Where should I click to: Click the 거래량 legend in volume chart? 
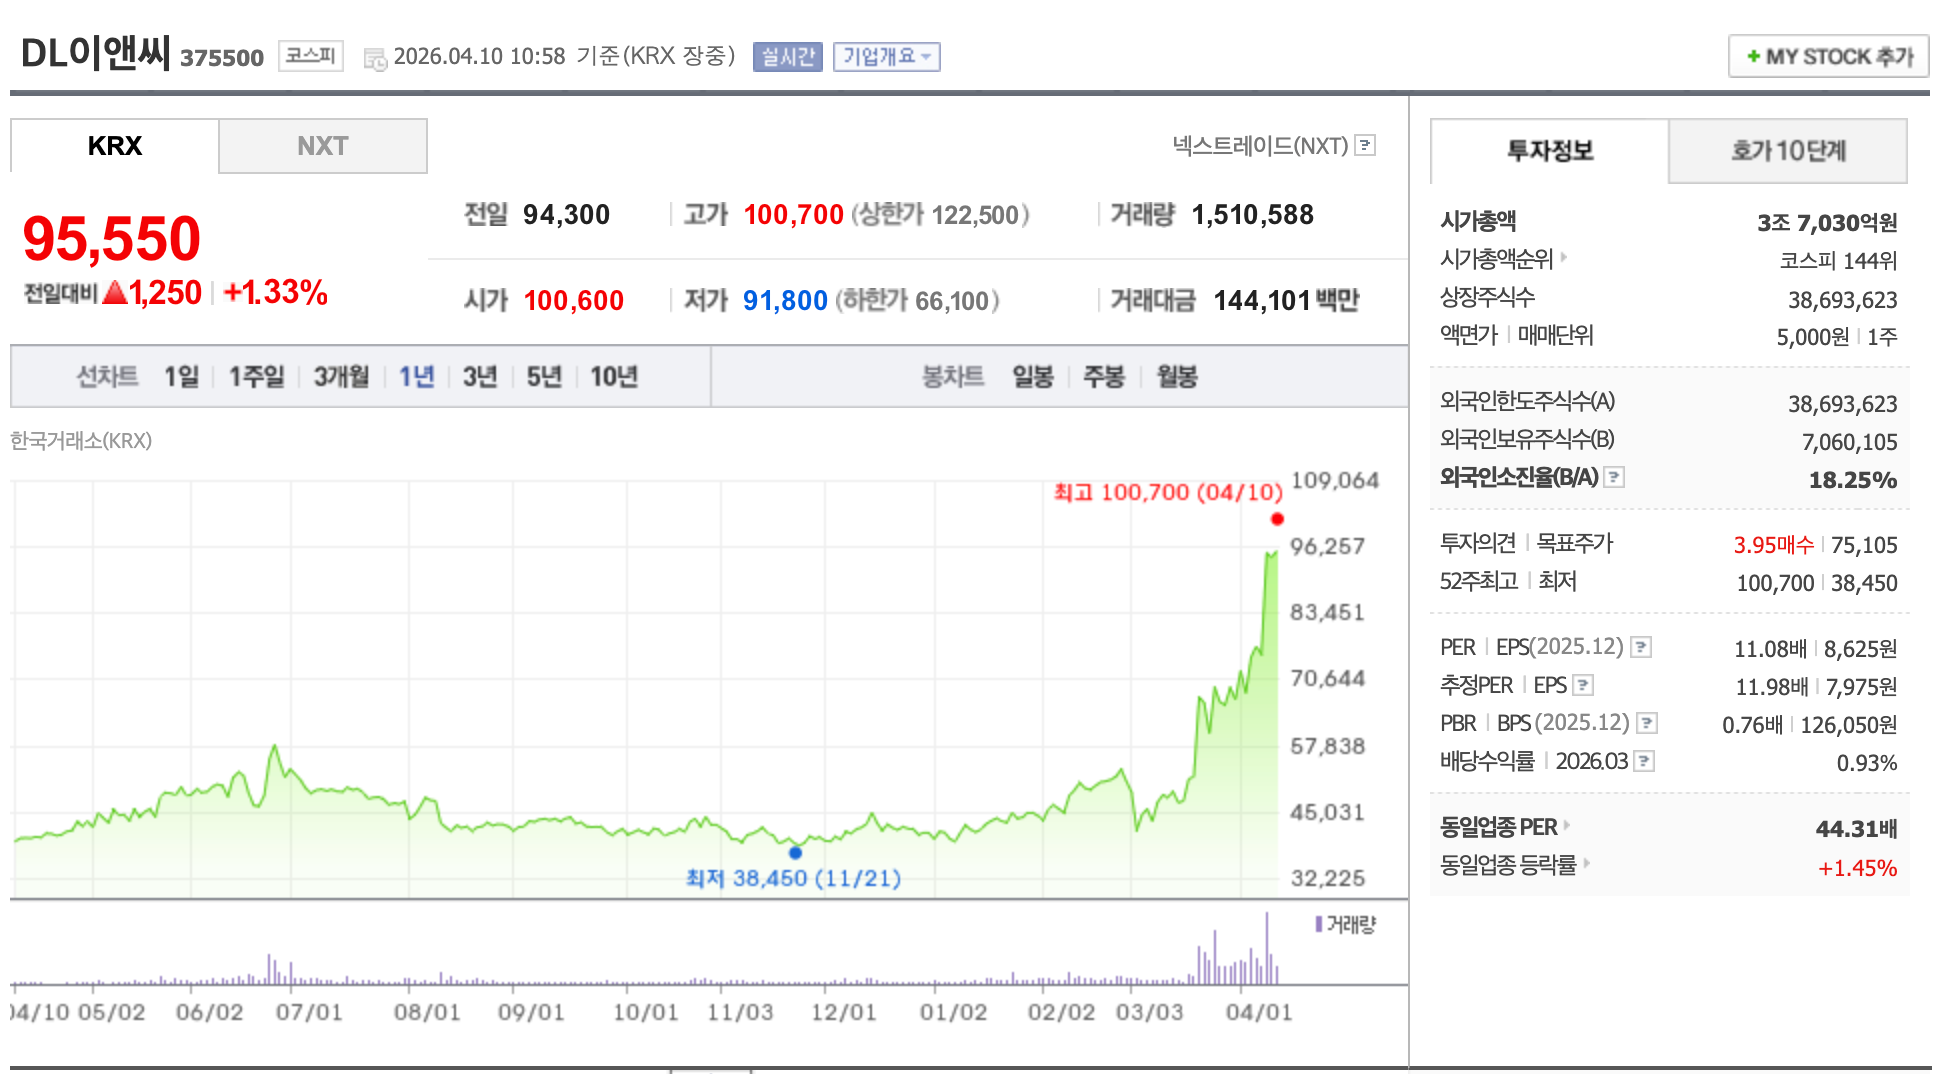(1346, 924)
